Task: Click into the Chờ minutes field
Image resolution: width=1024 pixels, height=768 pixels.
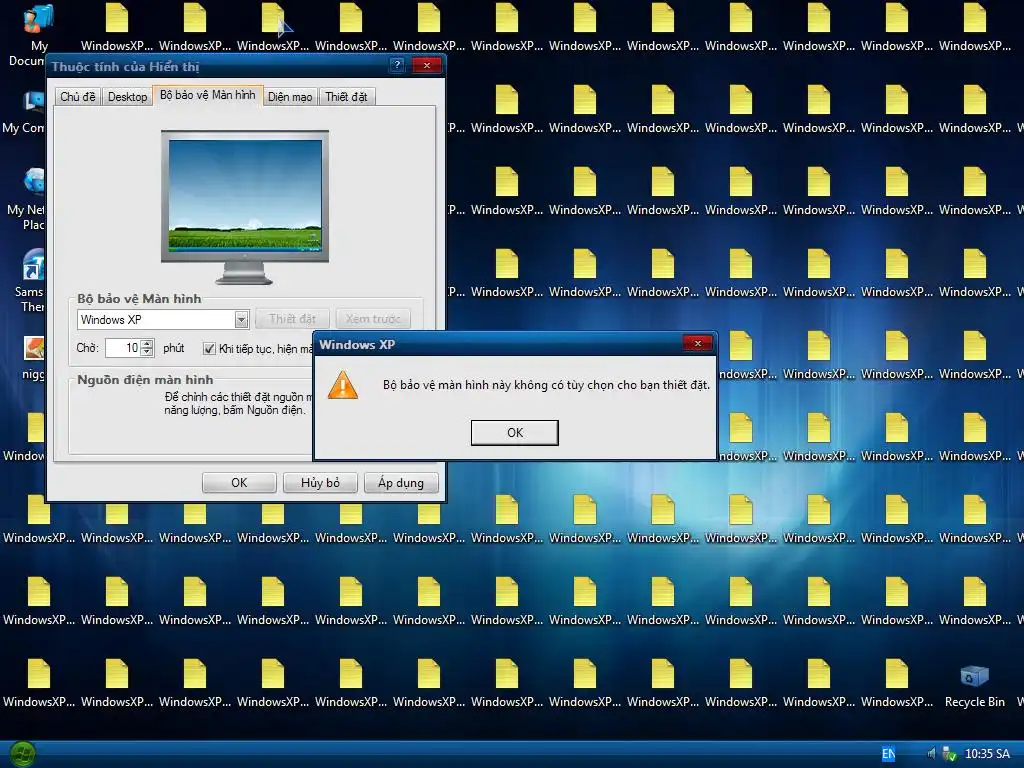Action: pos(123,348)
